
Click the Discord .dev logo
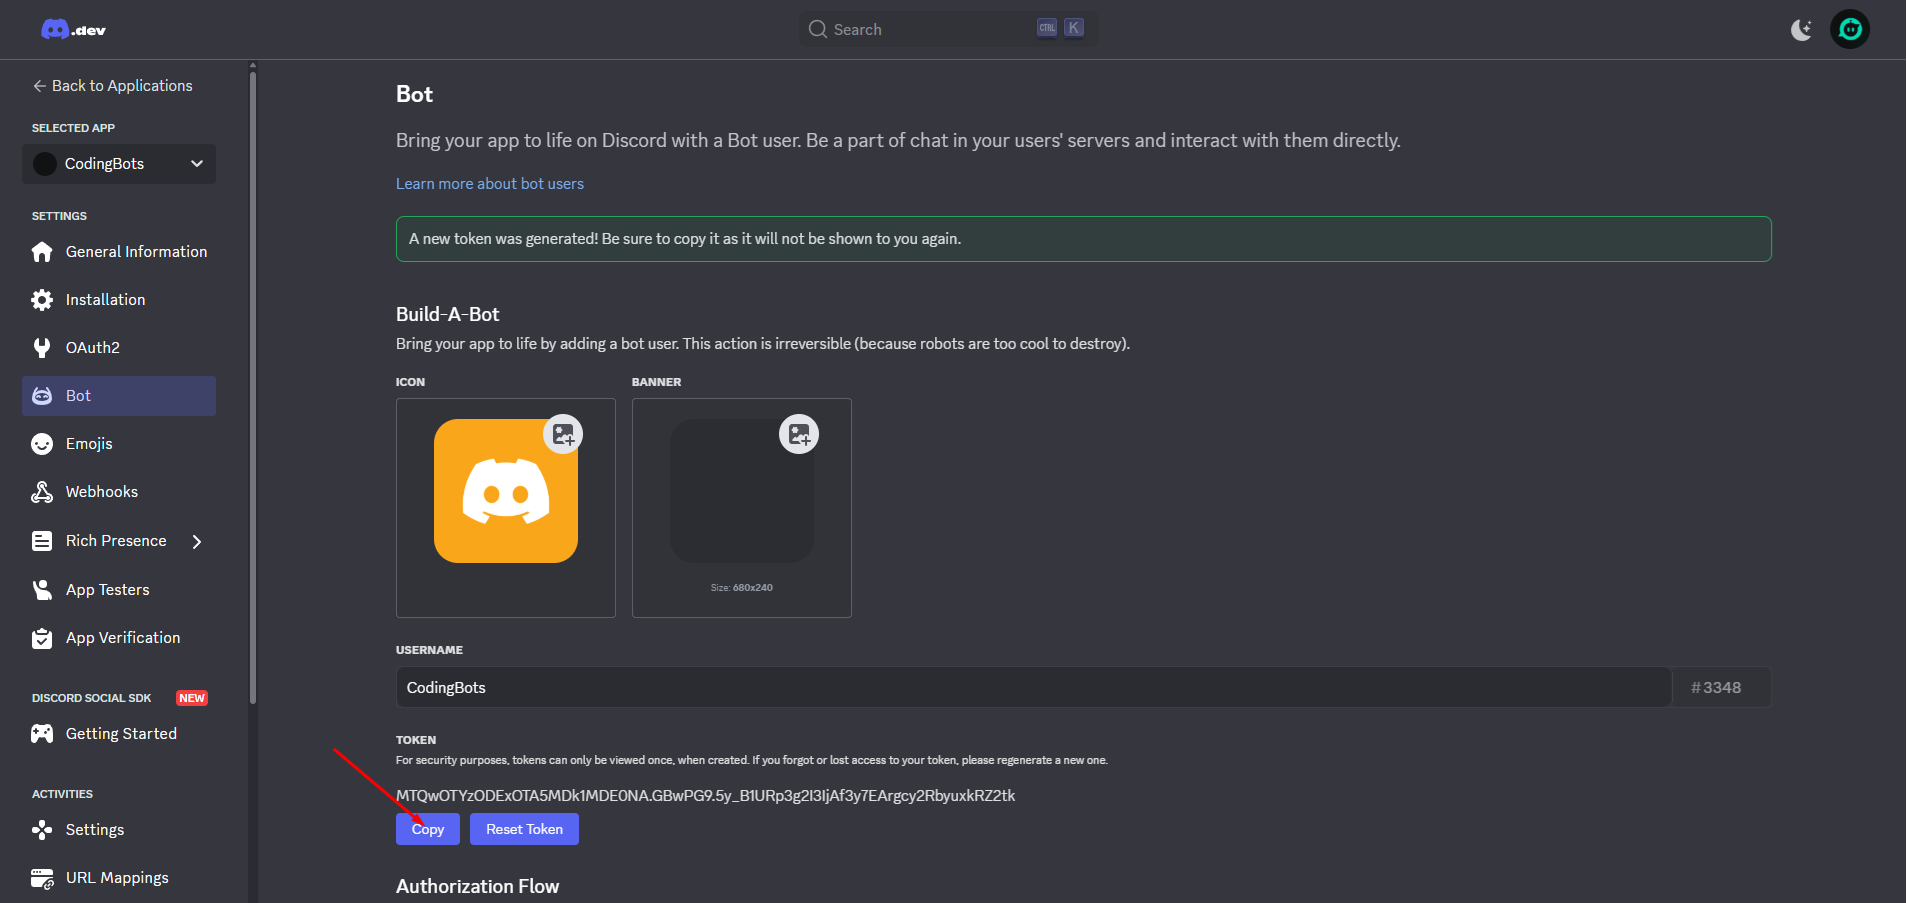pos(73,30)
